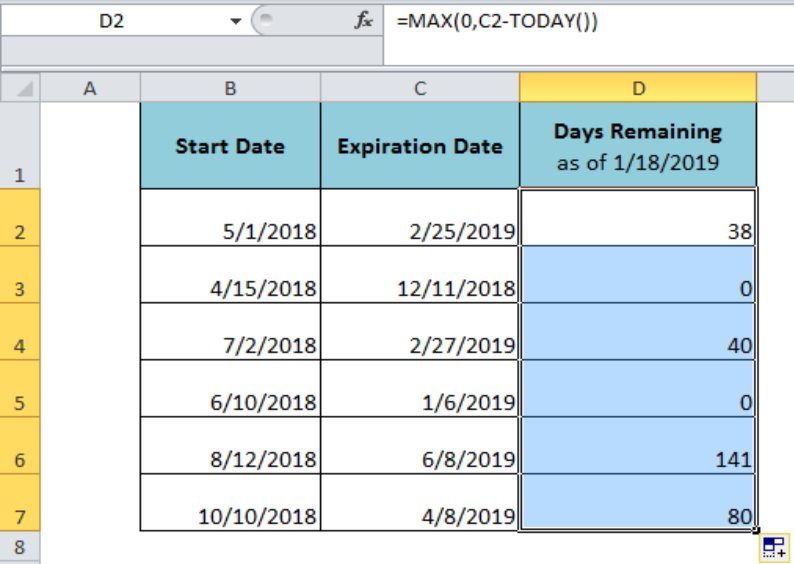Image resolution: width=794 pixels, height=564 pixels.
Task: Click the Days Remaining header cell
Action: click(638, 146)
